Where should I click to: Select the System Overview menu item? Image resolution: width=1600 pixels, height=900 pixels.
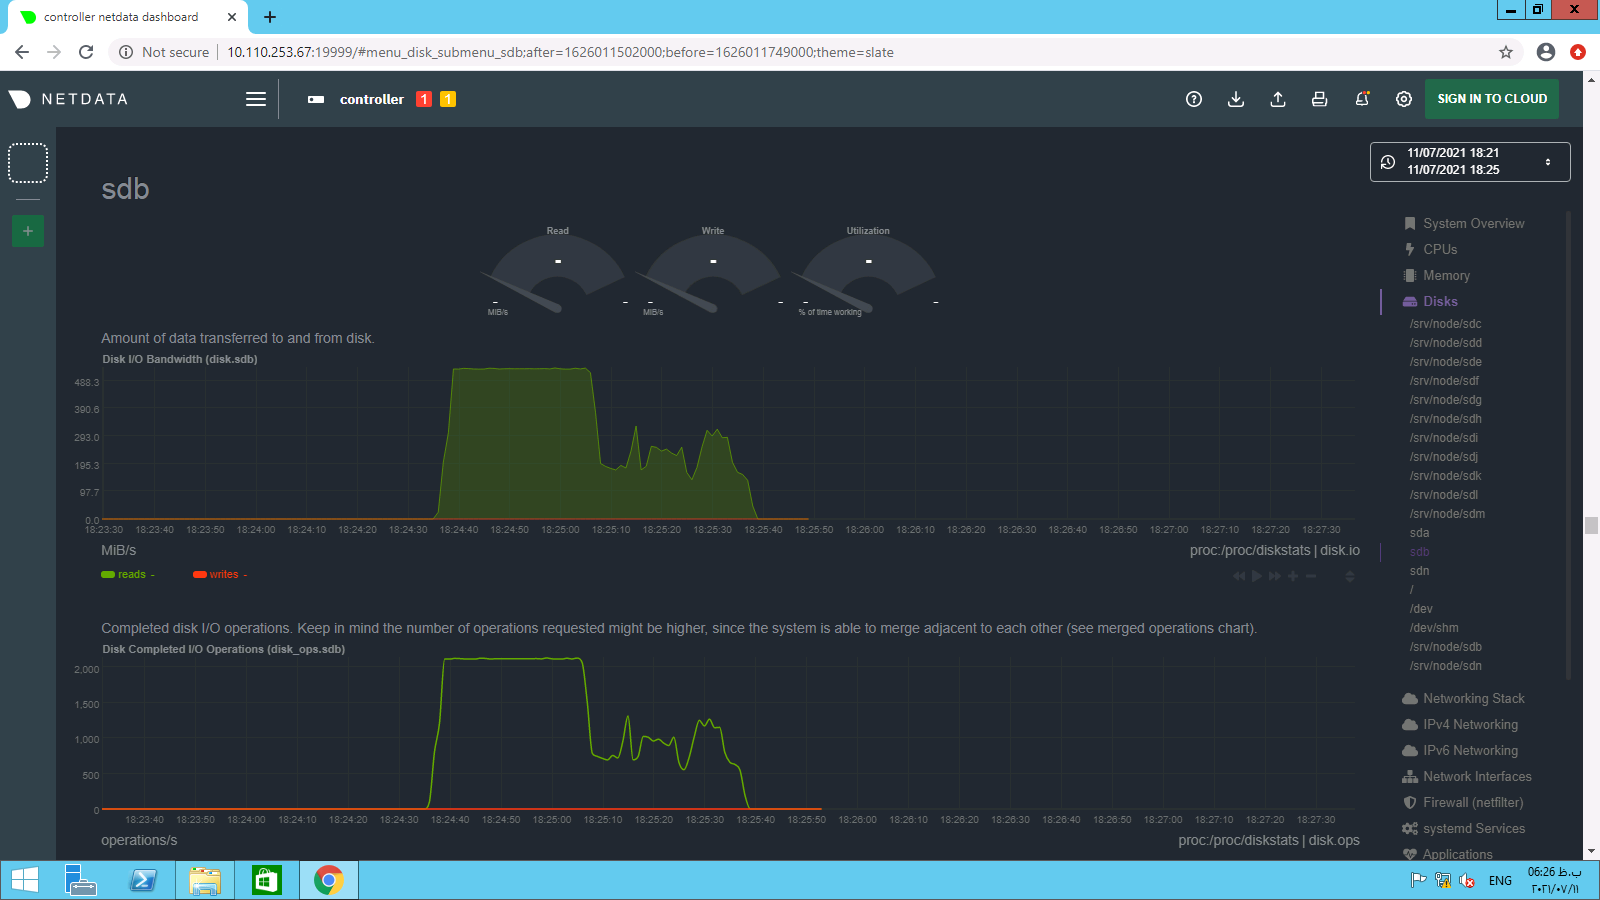point(1473,223)
